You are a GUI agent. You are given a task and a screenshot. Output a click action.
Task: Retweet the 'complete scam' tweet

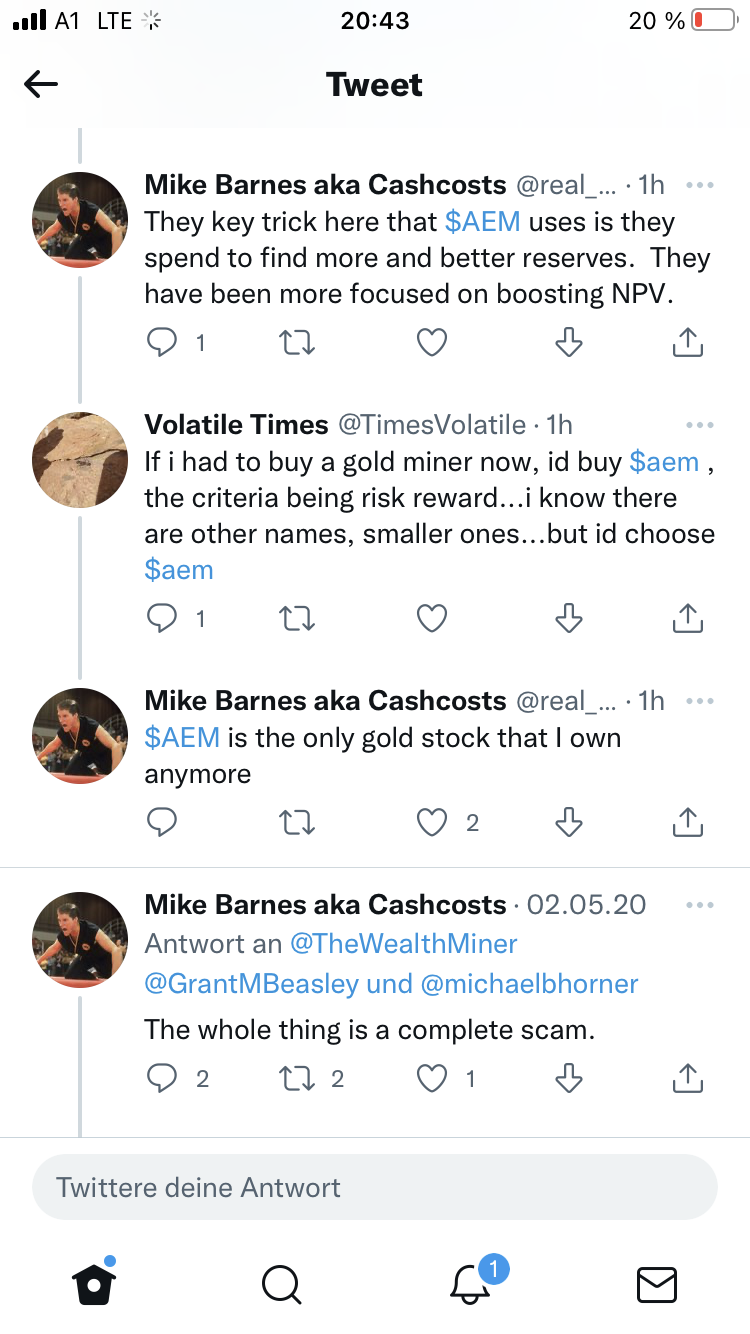[x=296, y=1078]
